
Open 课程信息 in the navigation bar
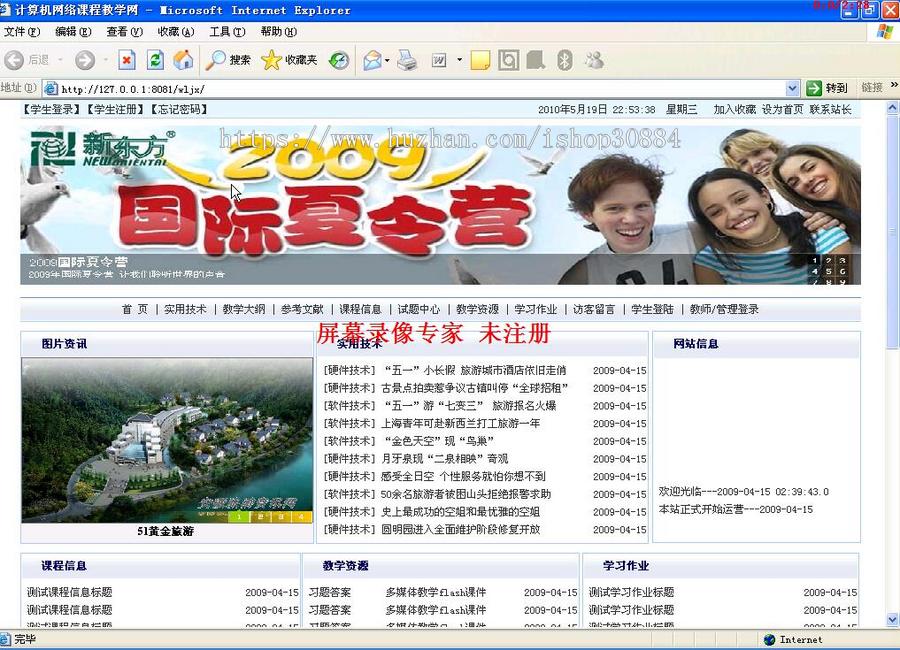360,309
